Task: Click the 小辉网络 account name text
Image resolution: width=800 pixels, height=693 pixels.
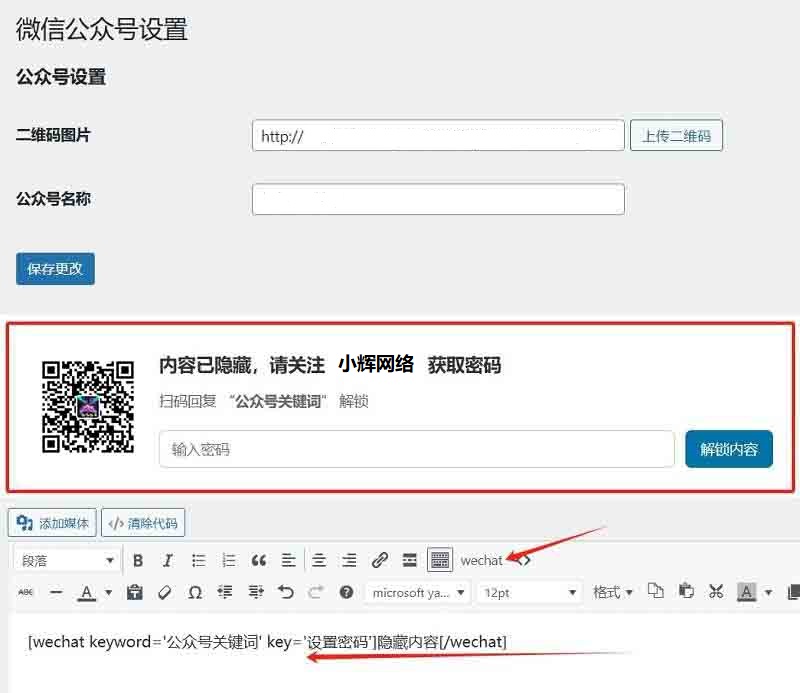Action: click(376, 364)
